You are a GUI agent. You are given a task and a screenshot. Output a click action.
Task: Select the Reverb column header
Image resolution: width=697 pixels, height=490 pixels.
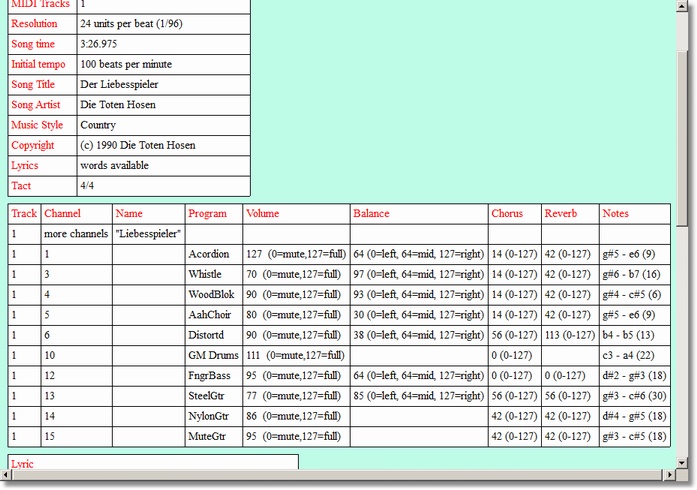tap(561, 214)
